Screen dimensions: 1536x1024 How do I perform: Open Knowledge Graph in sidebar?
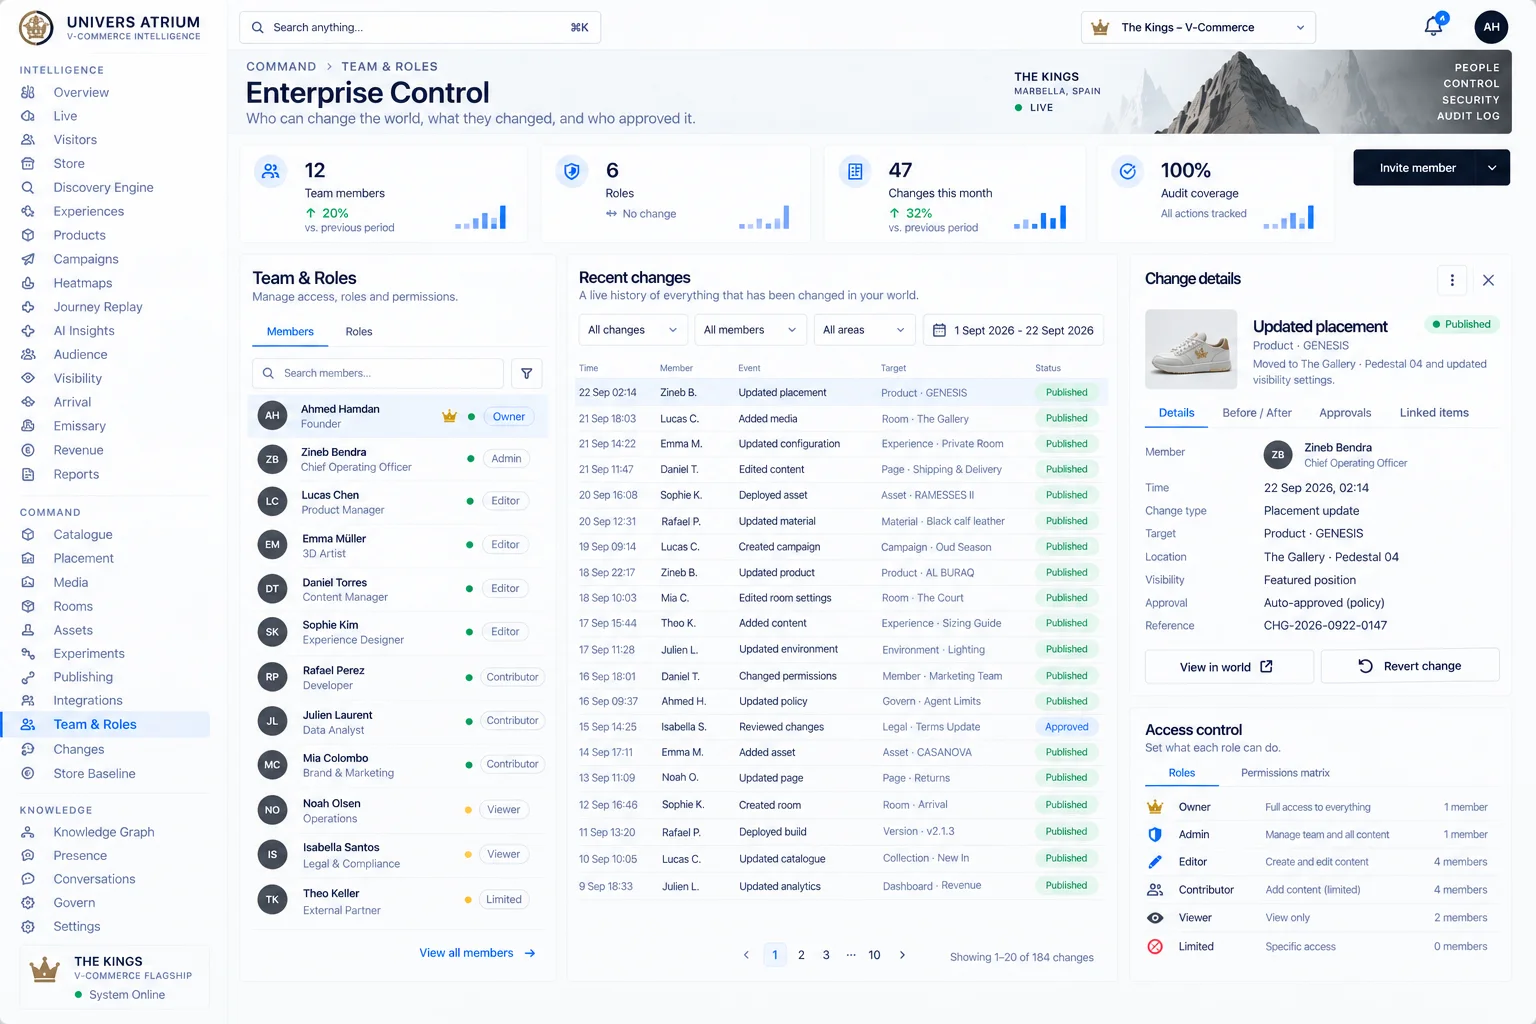pos(104,832)
